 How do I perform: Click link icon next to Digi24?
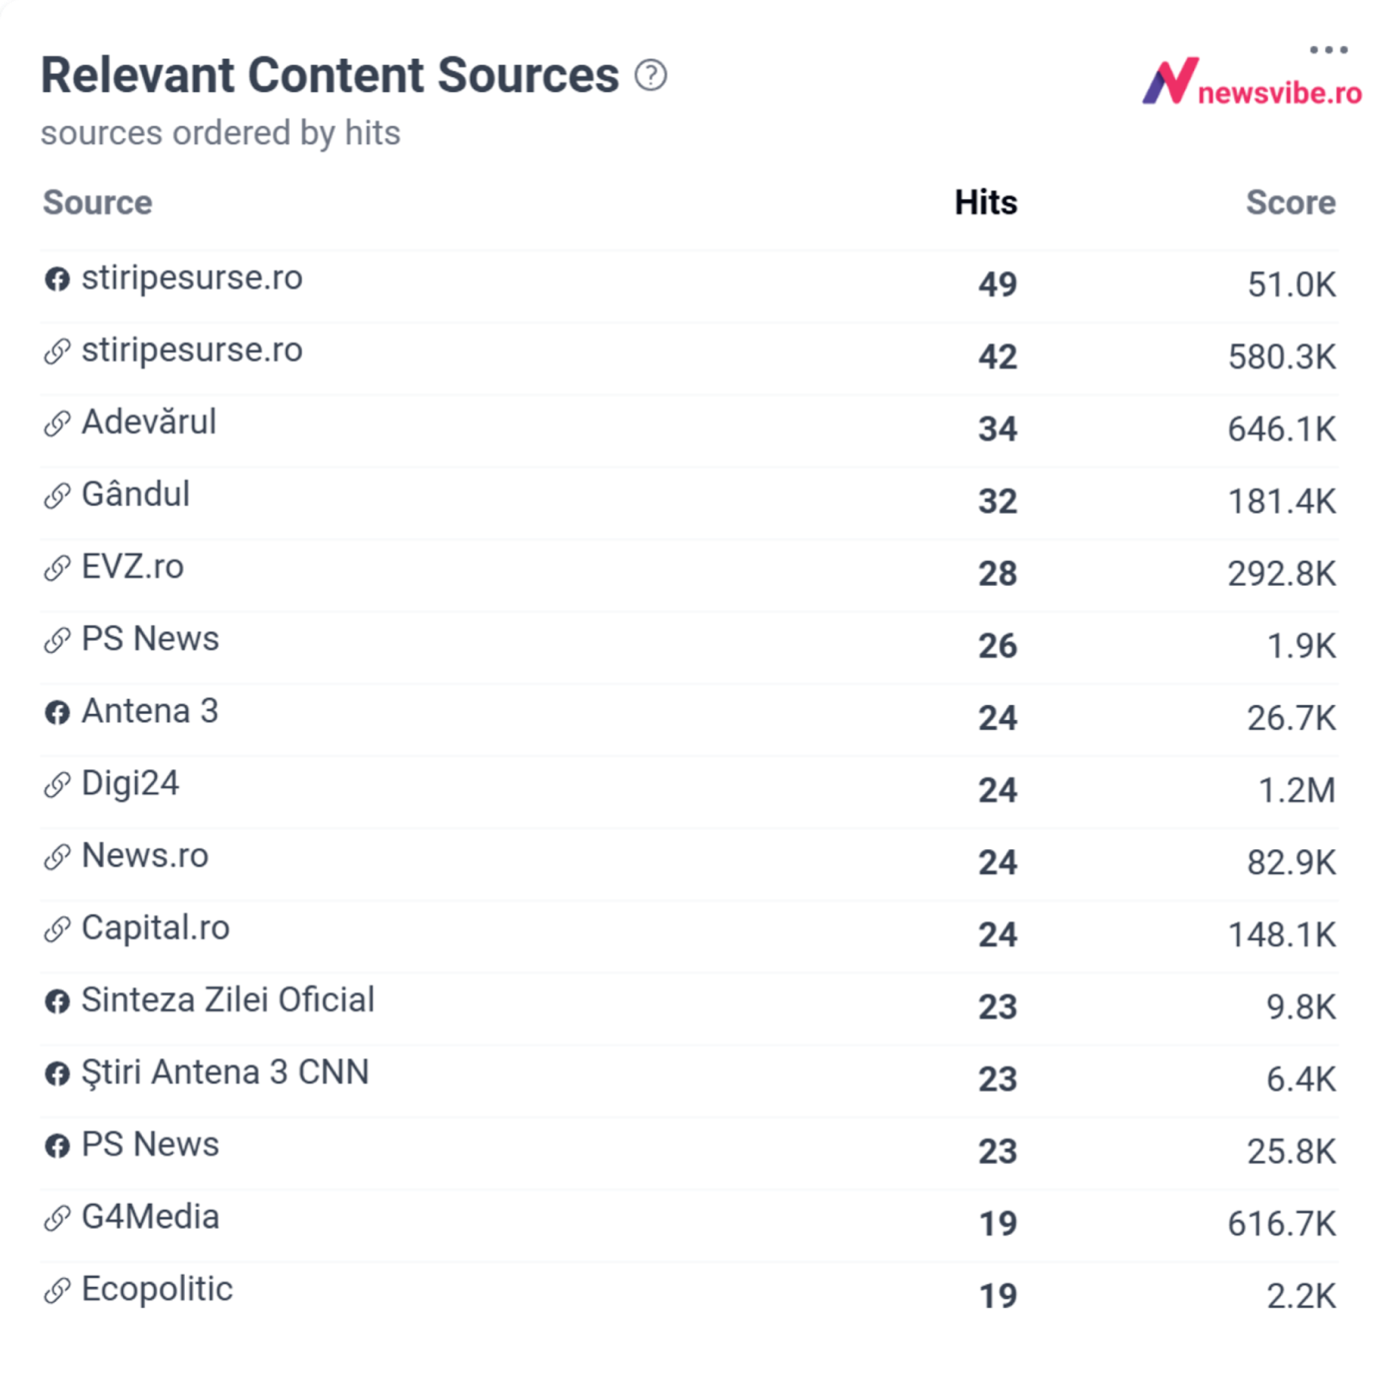tap(57, 785)
